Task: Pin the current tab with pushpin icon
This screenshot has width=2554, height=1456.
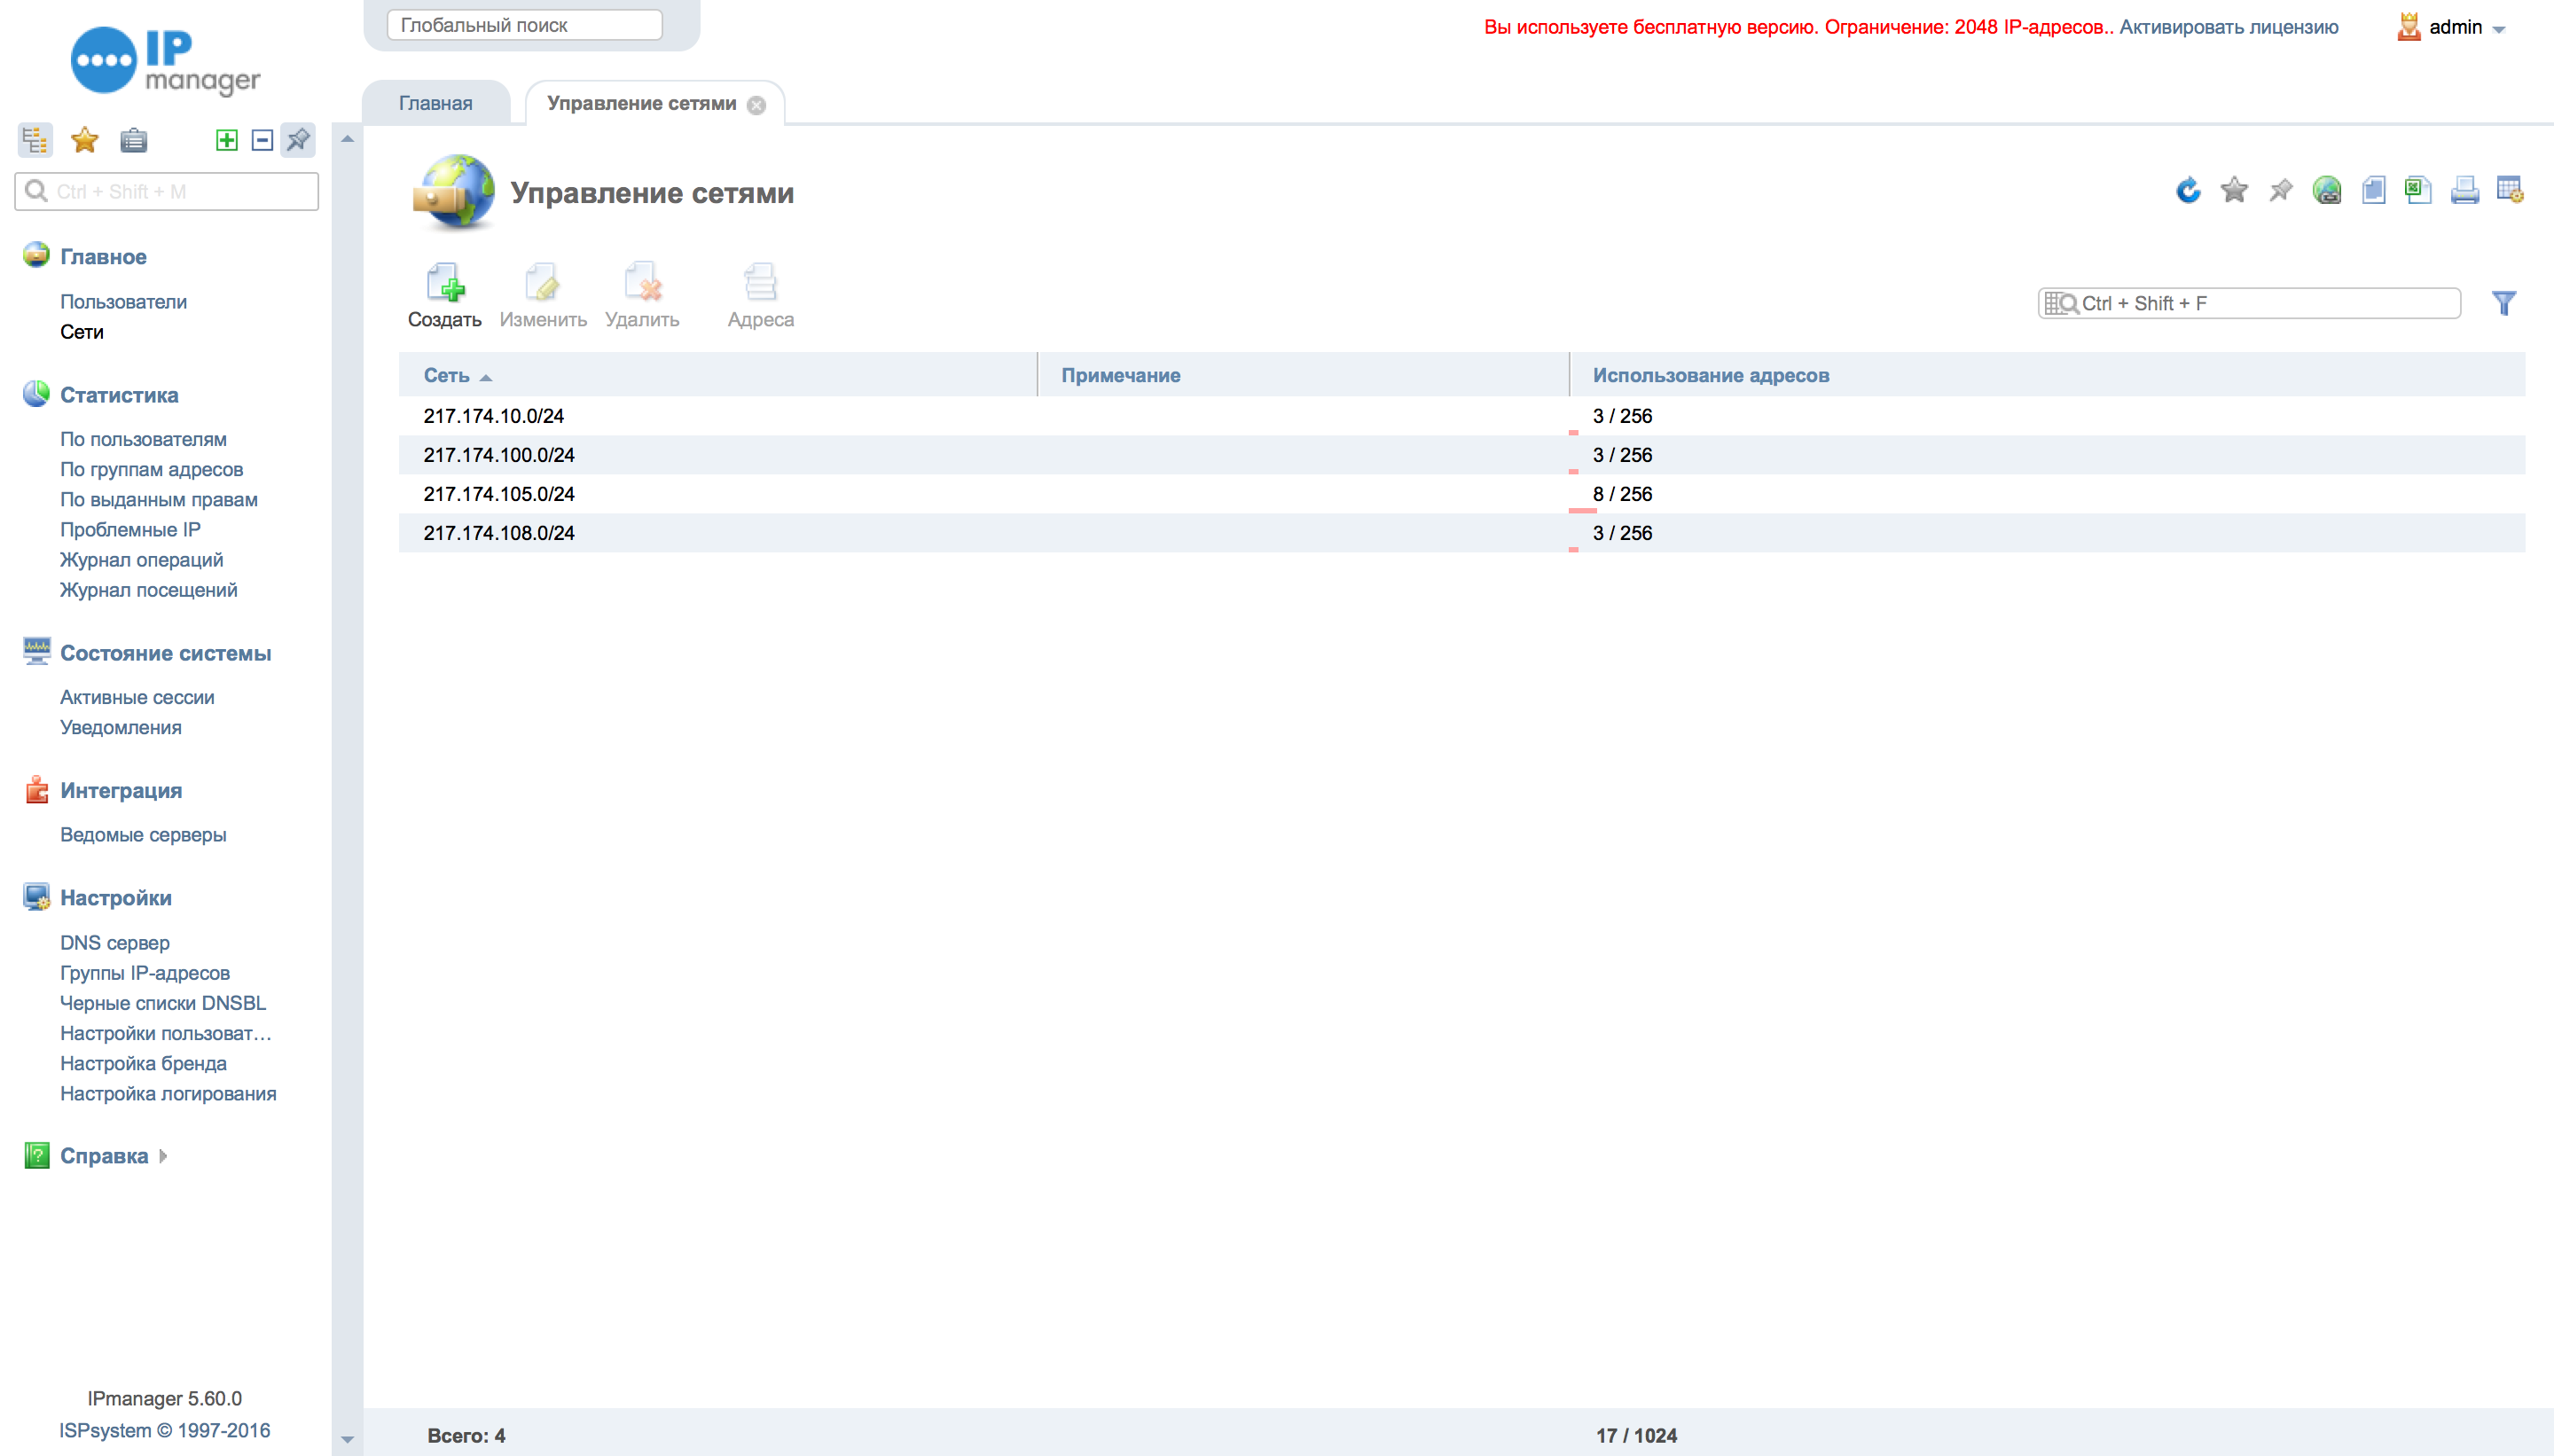Action: coord(2280,190)
